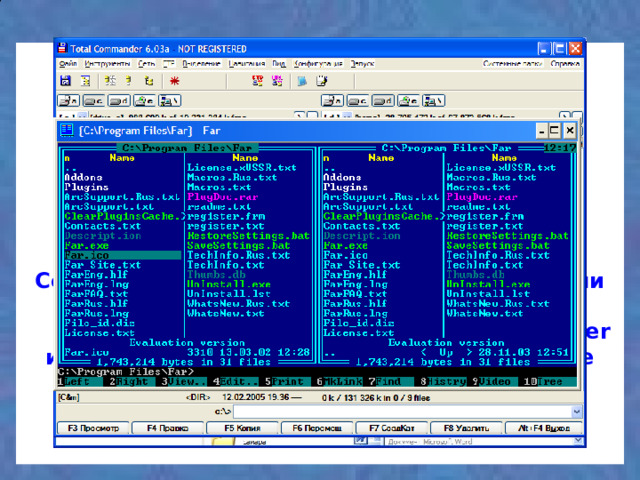Select drive d in left Total Commander panel
Image resolution: width=640 pixels, height=480 pixels.
pos(119,100)
